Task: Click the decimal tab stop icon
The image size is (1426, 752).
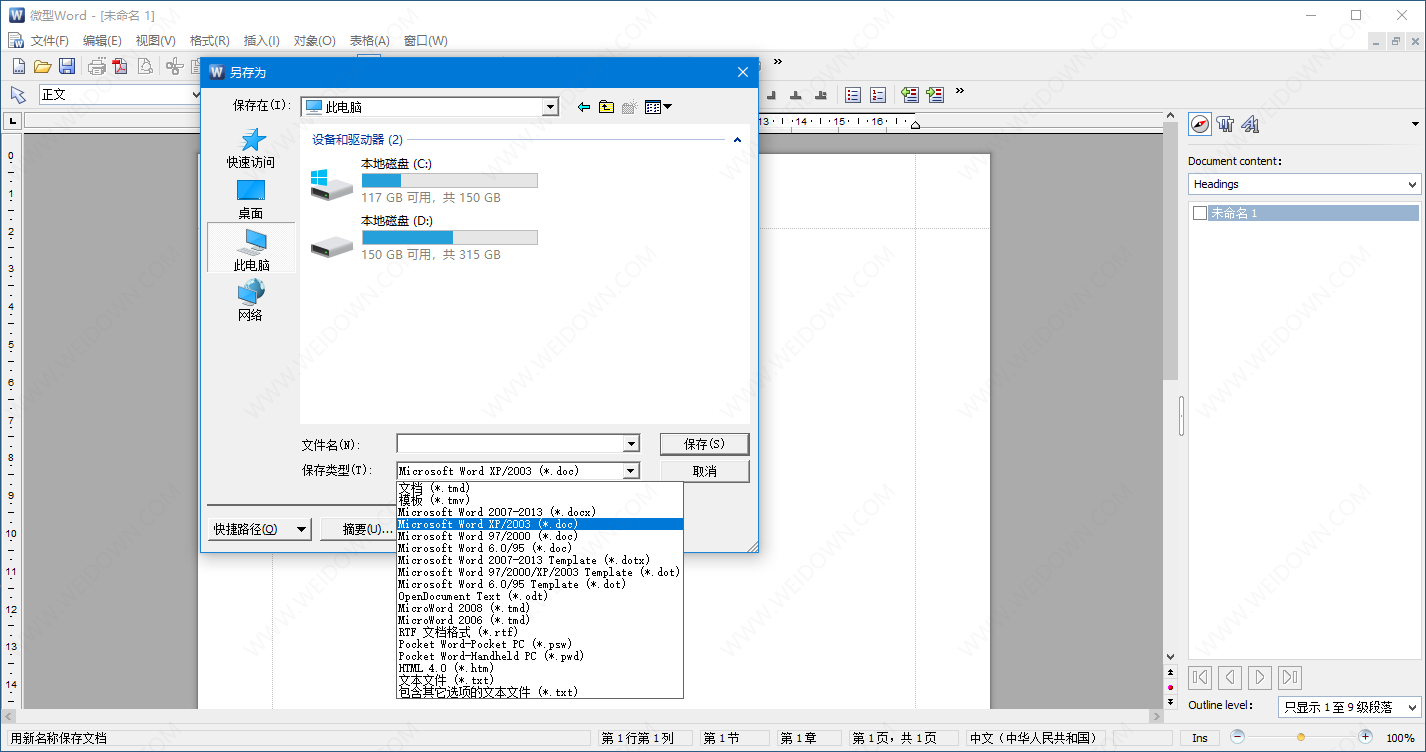Action: tap(821, 94)
